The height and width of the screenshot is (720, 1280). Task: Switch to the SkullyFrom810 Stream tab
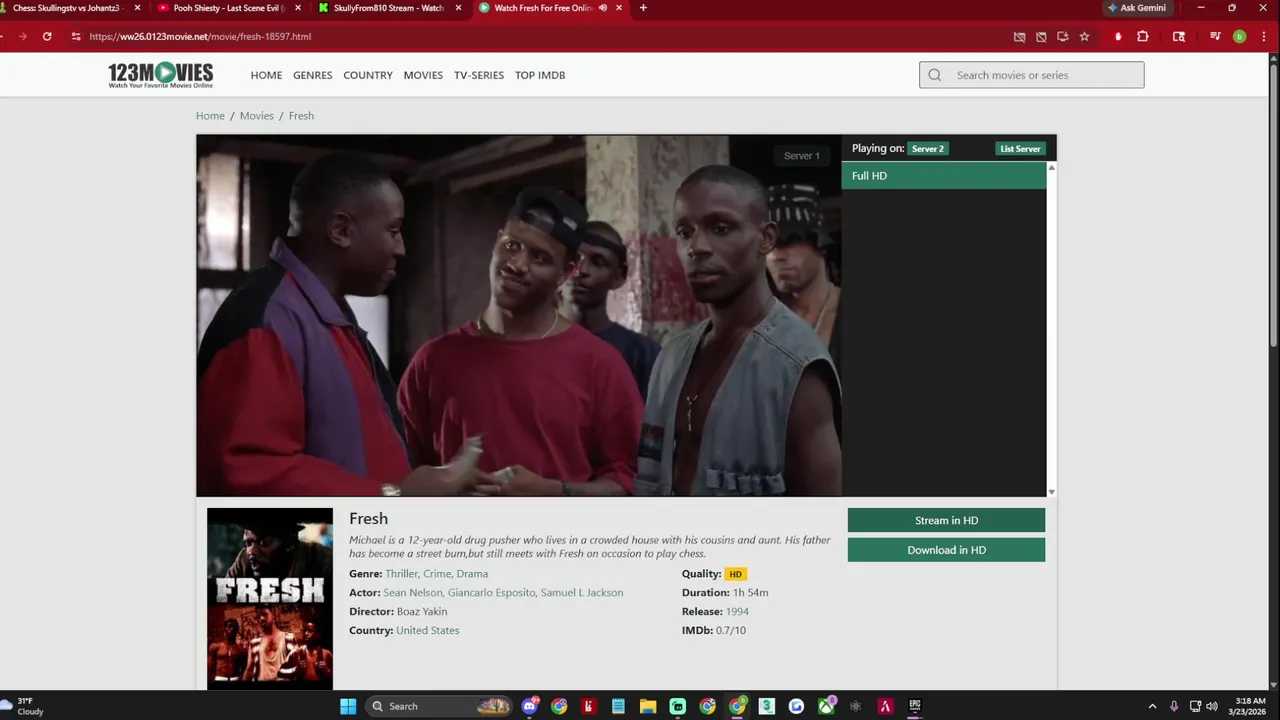point(380,8)
